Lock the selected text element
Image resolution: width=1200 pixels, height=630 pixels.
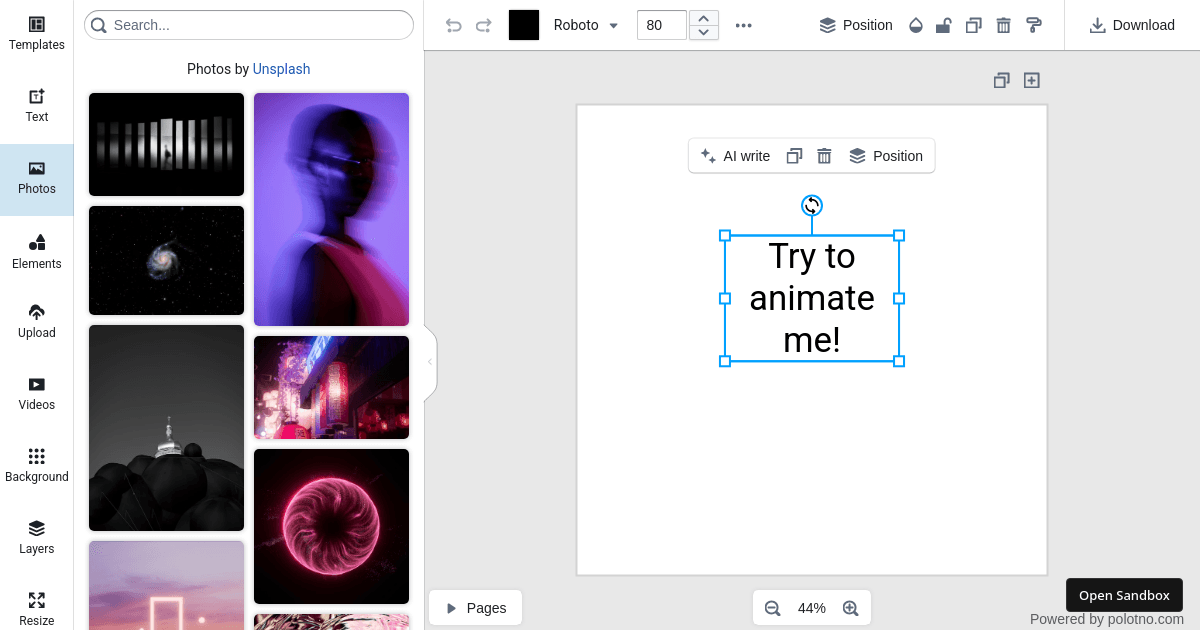point(943,25)
